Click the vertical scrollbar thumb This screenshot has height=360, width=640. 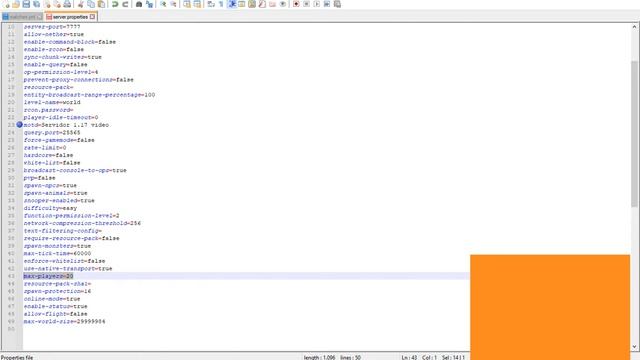tap(634, 135)
